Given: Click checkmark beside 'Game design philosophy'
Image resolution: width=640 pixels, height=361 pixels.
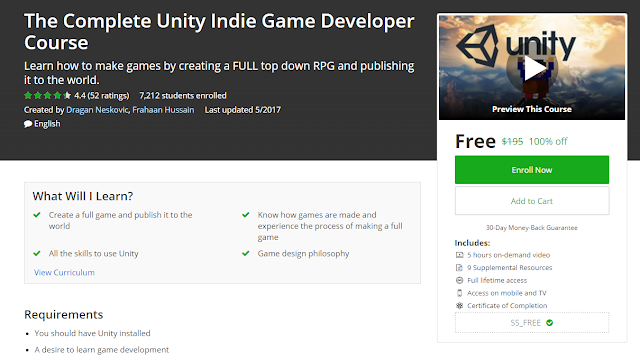Looking at the screenshot, I should click(246, 254).
